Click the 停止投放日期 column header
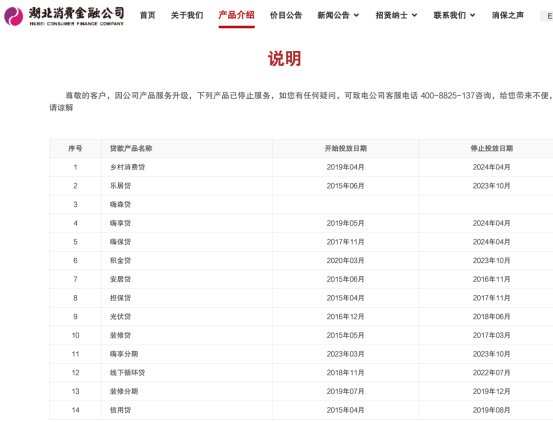 [x=492, y=148]
